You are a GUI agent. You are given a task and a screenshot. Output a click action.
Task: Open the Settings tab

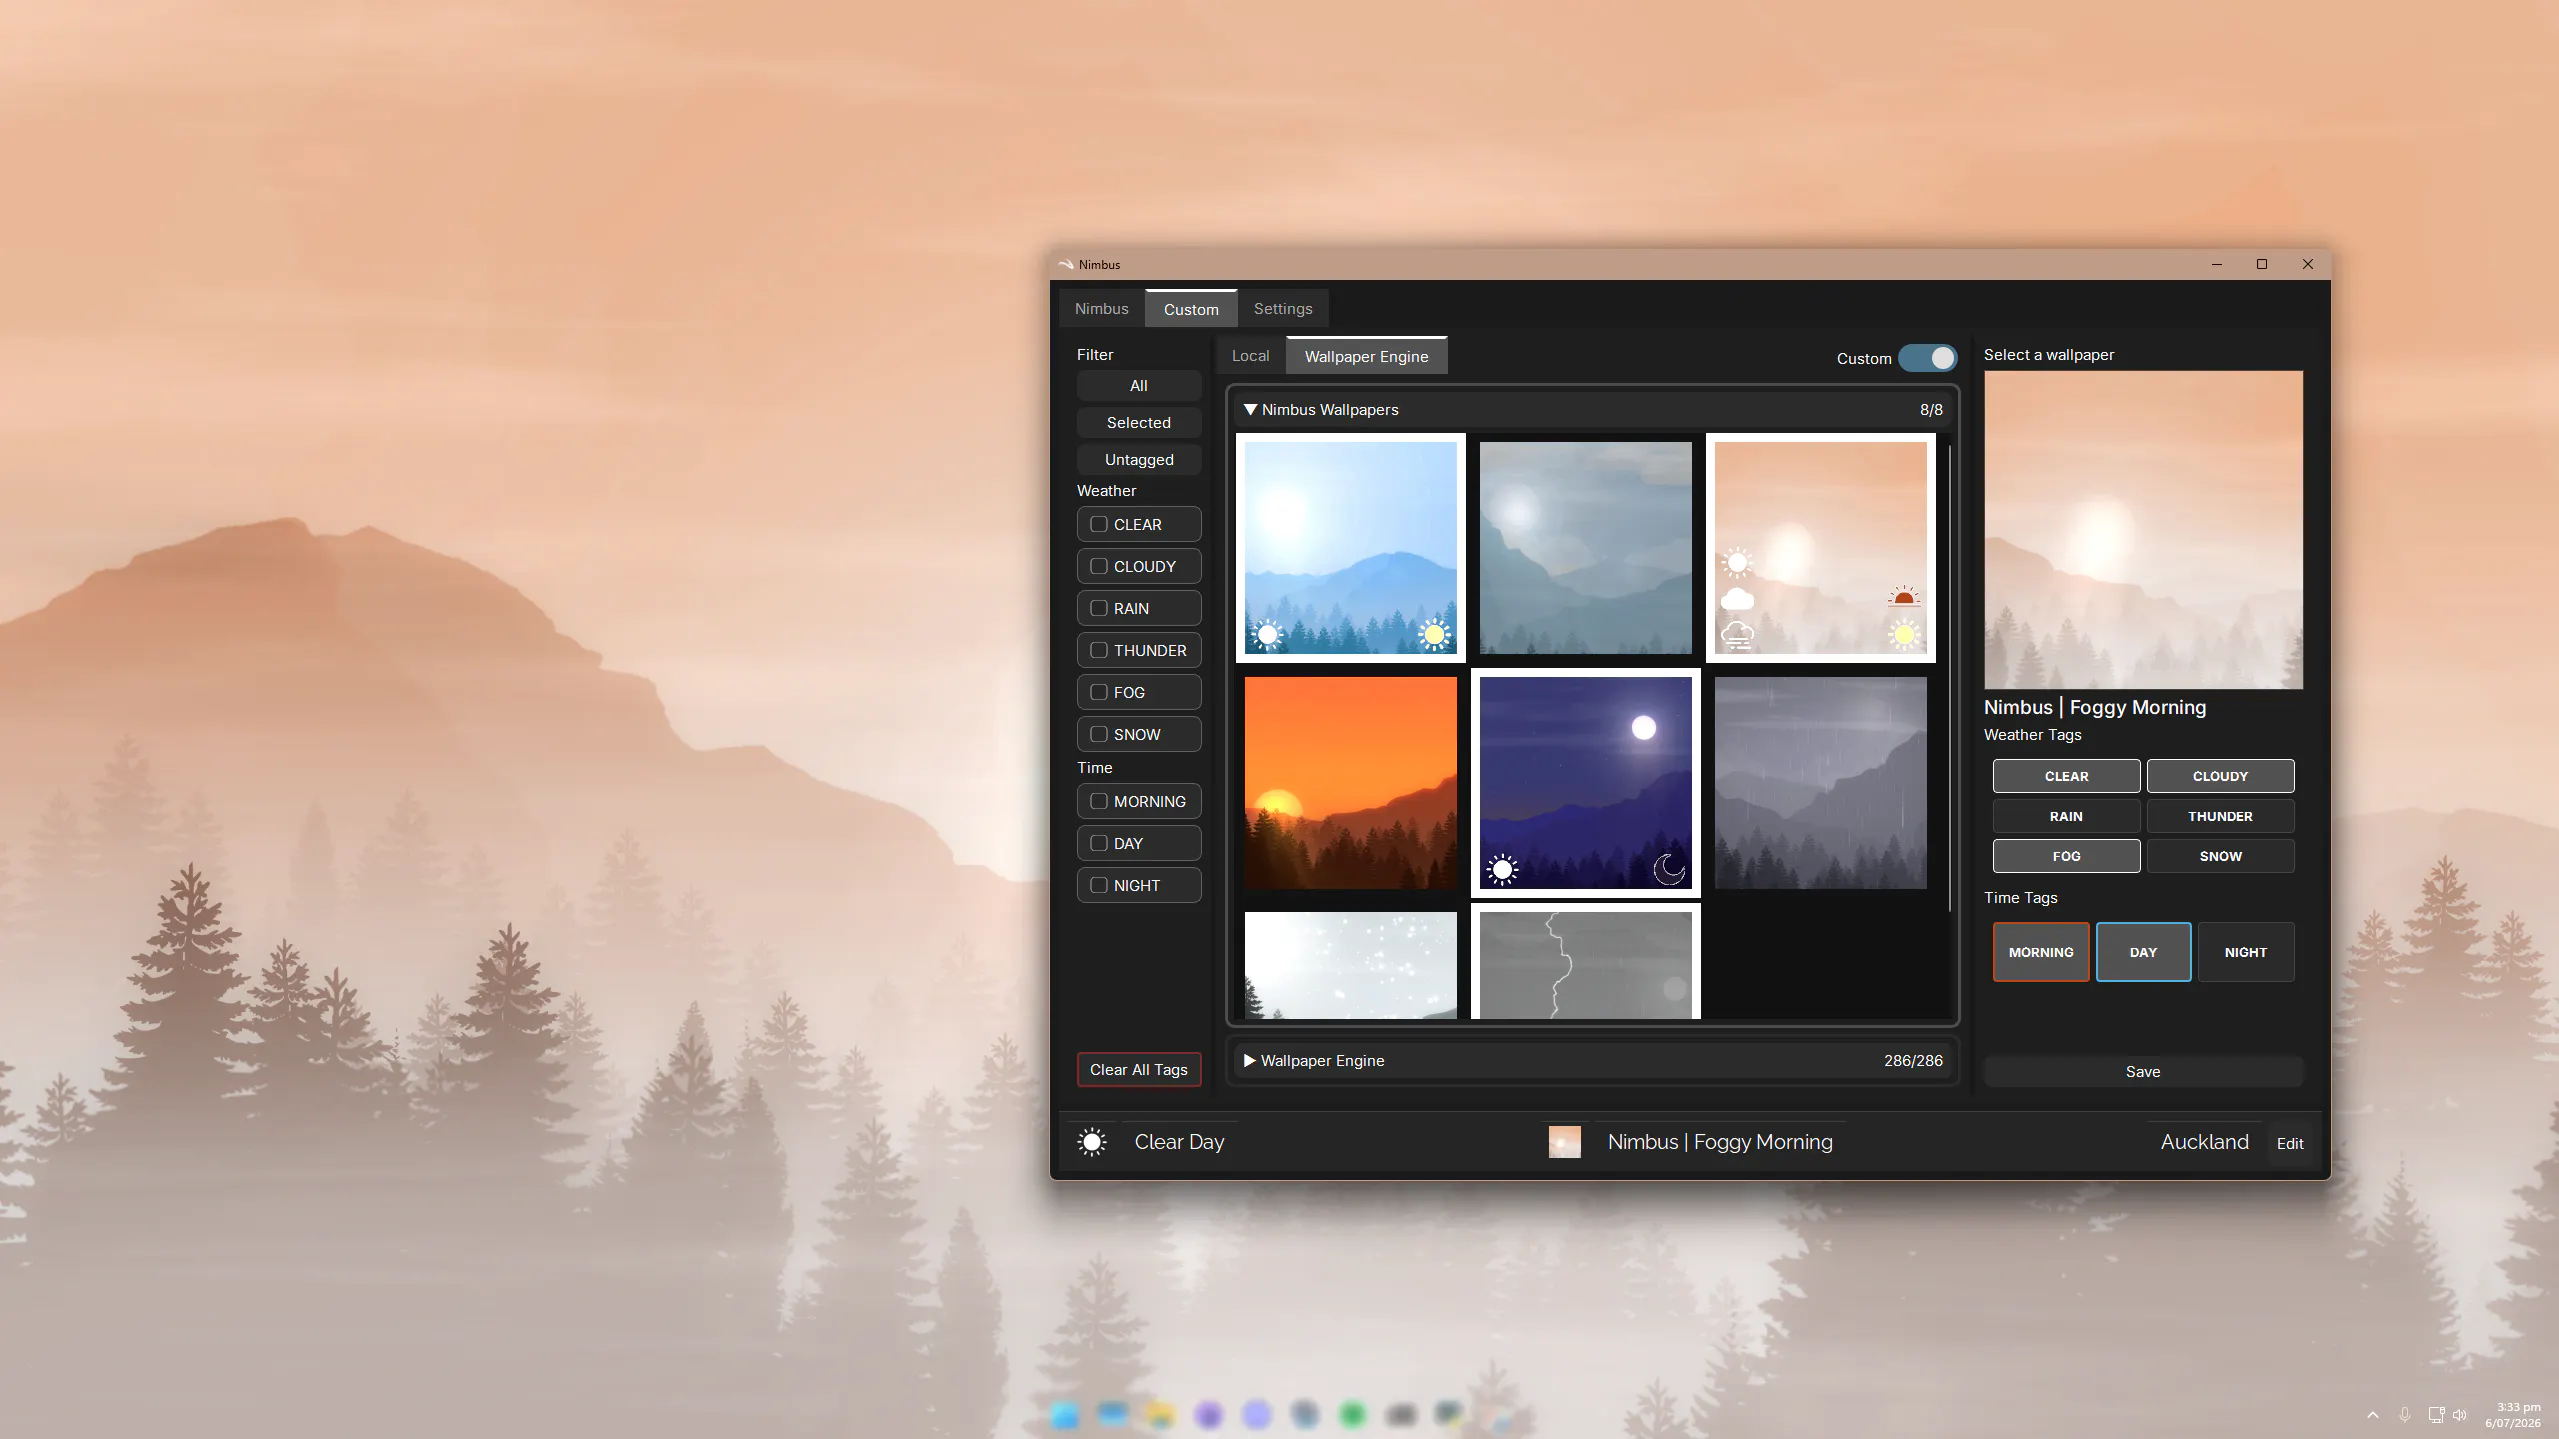[x=1283, y=309]
